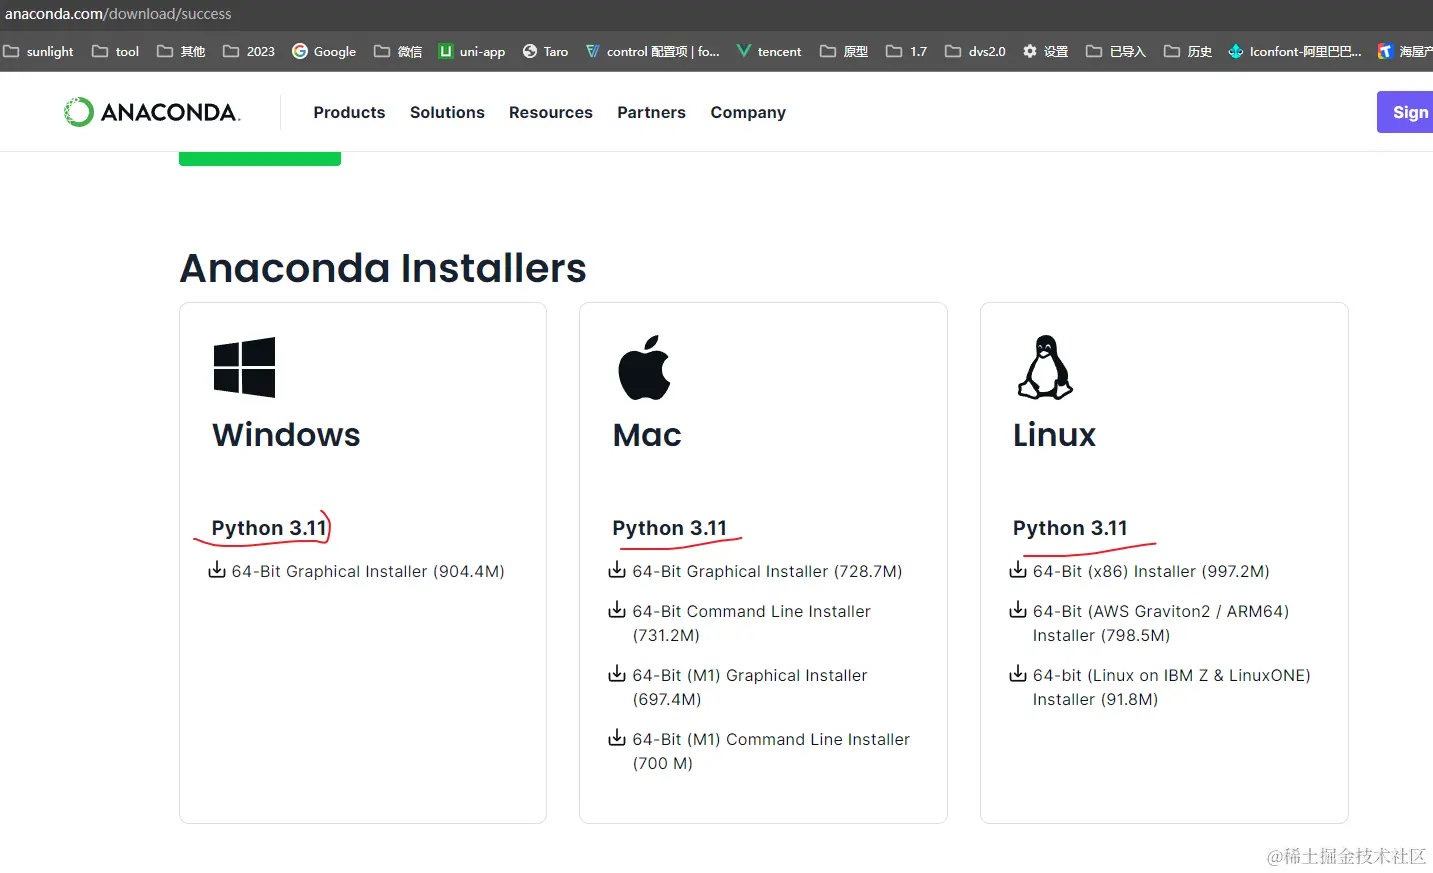The image size is (1433, 873).
Task: Click download icon for Mac 64-Bit Command Line Installer (731.2M)
Action: pos(617,610)
